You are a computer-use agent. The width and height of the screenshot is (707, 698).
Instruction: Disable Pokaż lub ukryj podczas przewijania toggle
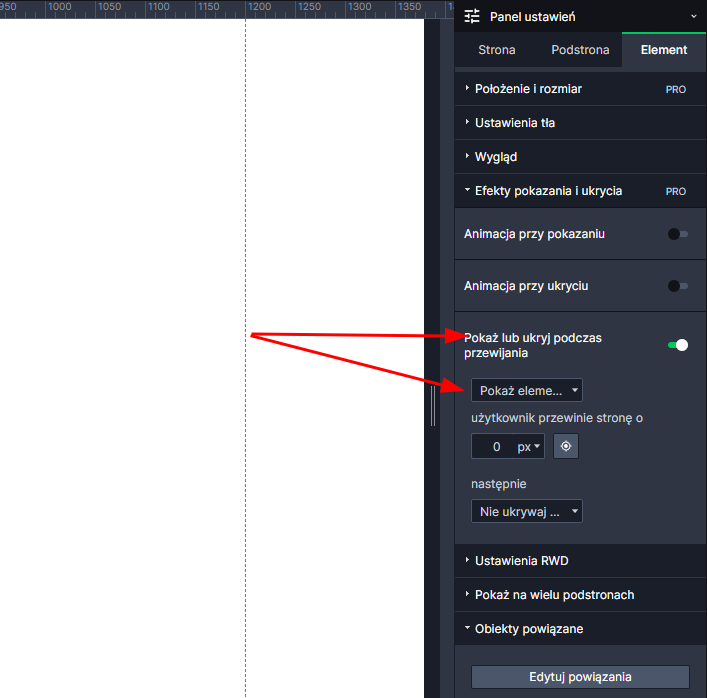coord(677,345)
